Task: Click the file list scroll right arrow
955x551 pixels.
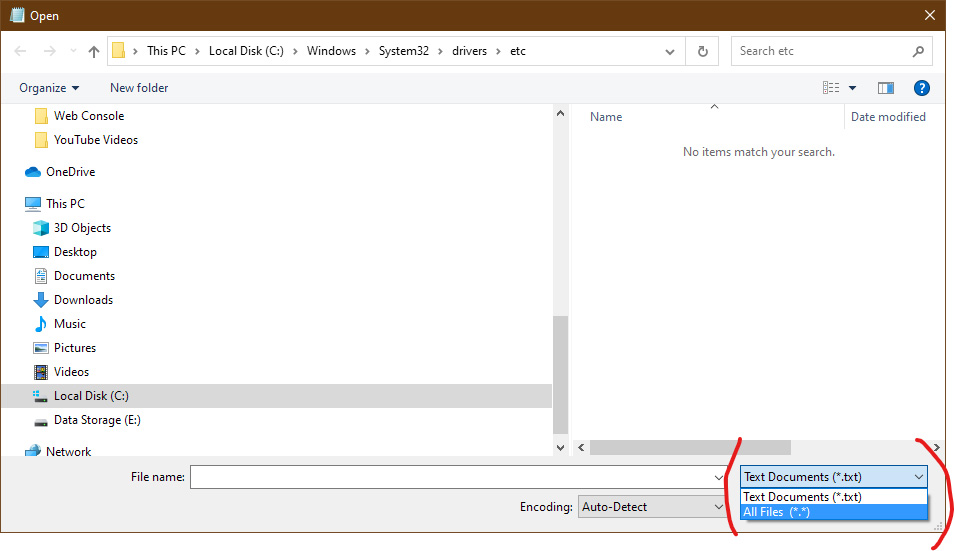Action: point(936,448)
